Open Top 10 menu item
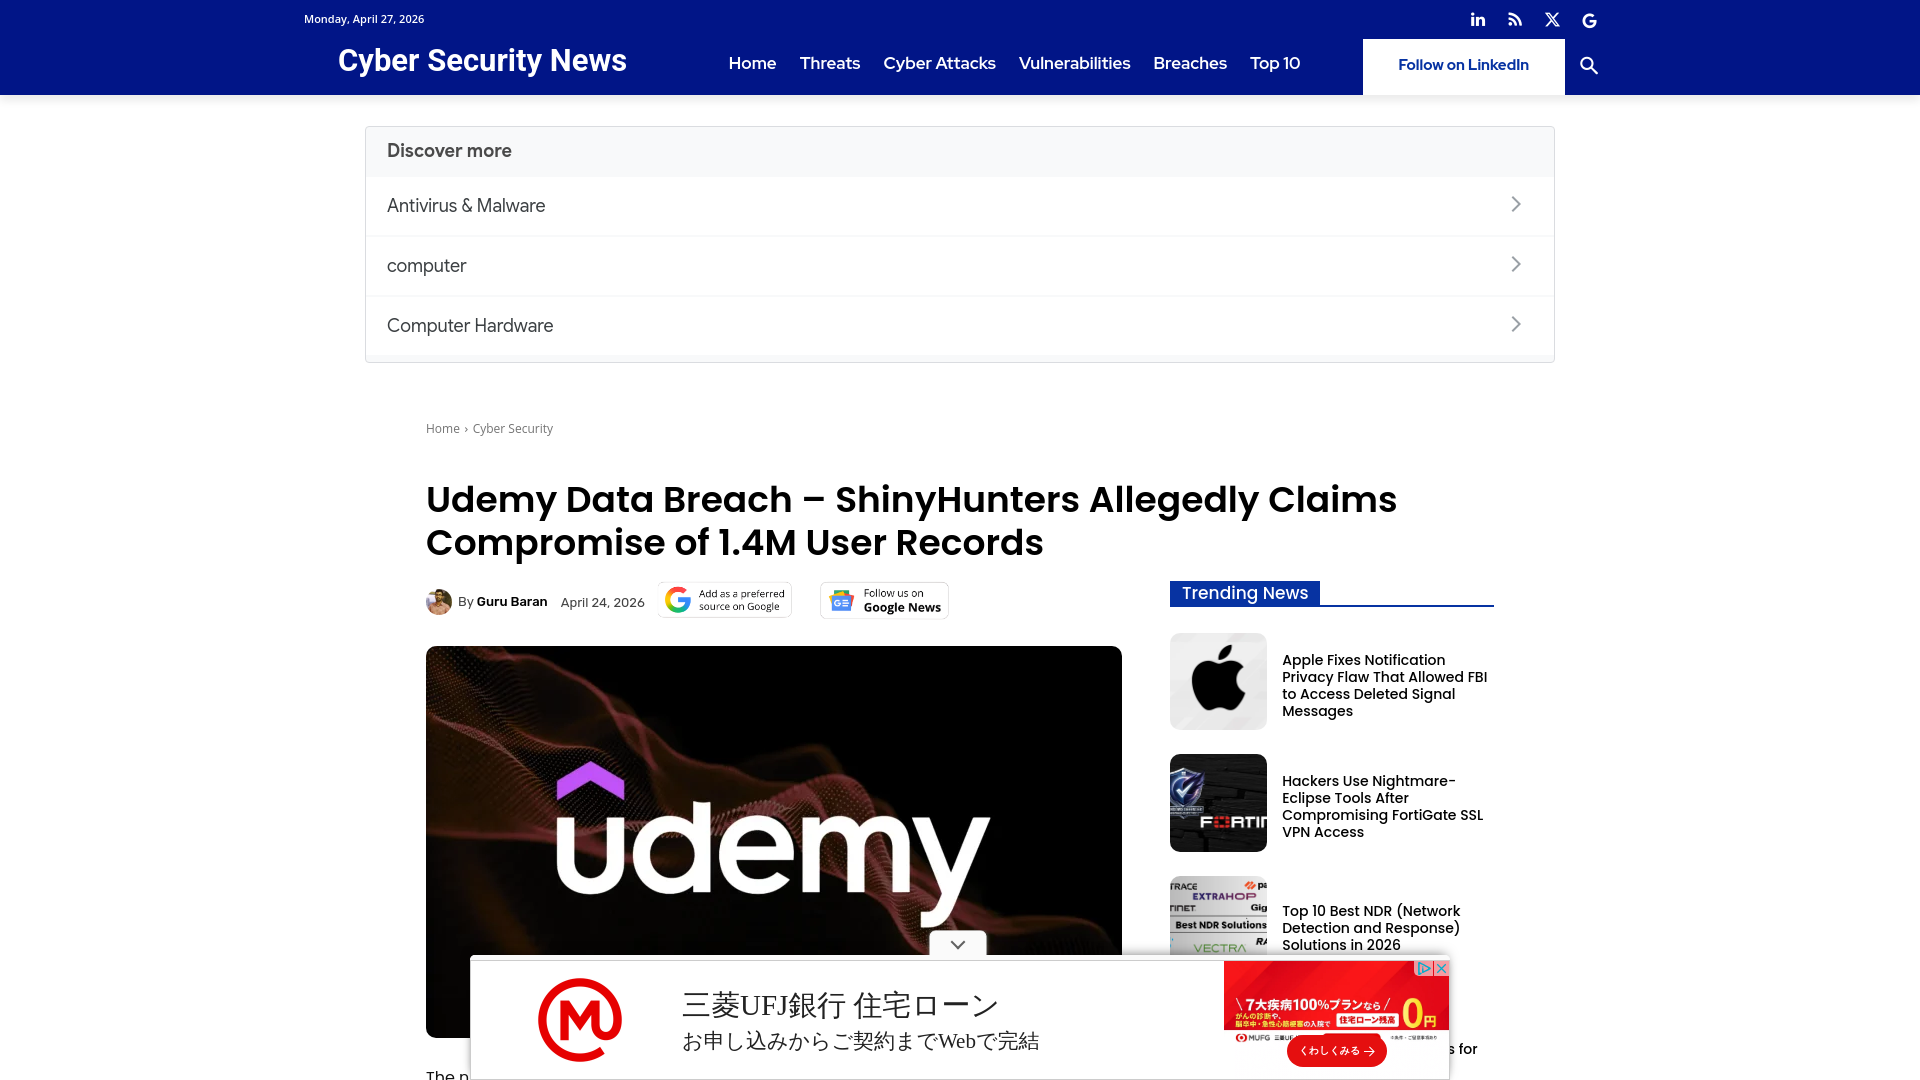Screen dimensions: 1920x1080 click(x=1275, y=63)
